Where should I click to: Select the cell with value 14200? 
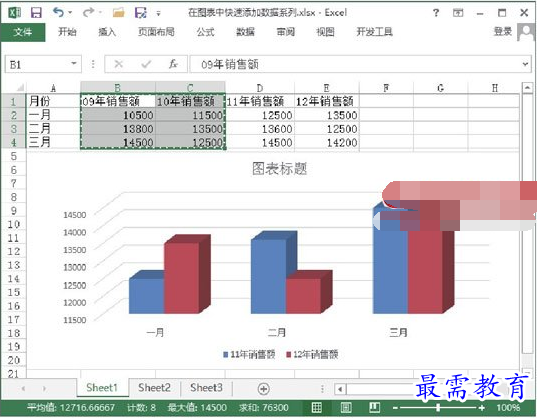point(326,142)
